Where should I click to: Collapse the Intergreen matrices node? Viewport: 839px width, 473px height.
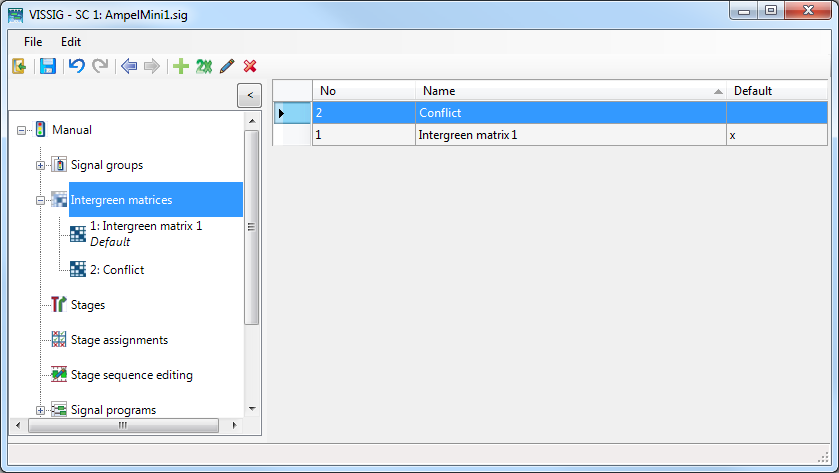[41, 200]
